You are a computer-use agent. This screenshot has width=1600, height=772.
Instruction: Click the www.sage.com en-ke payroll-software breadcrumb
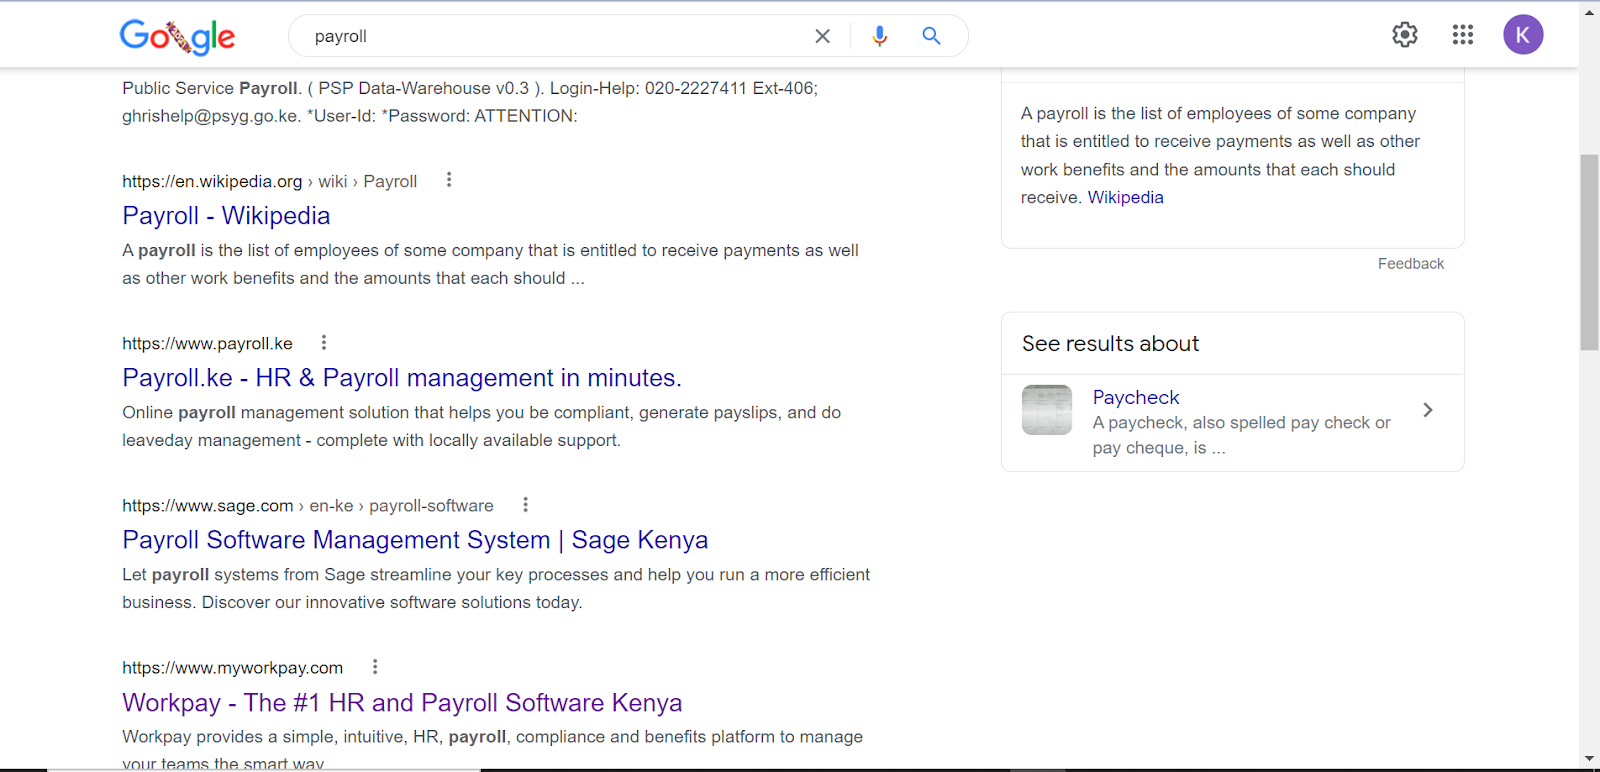click(308, 506)
